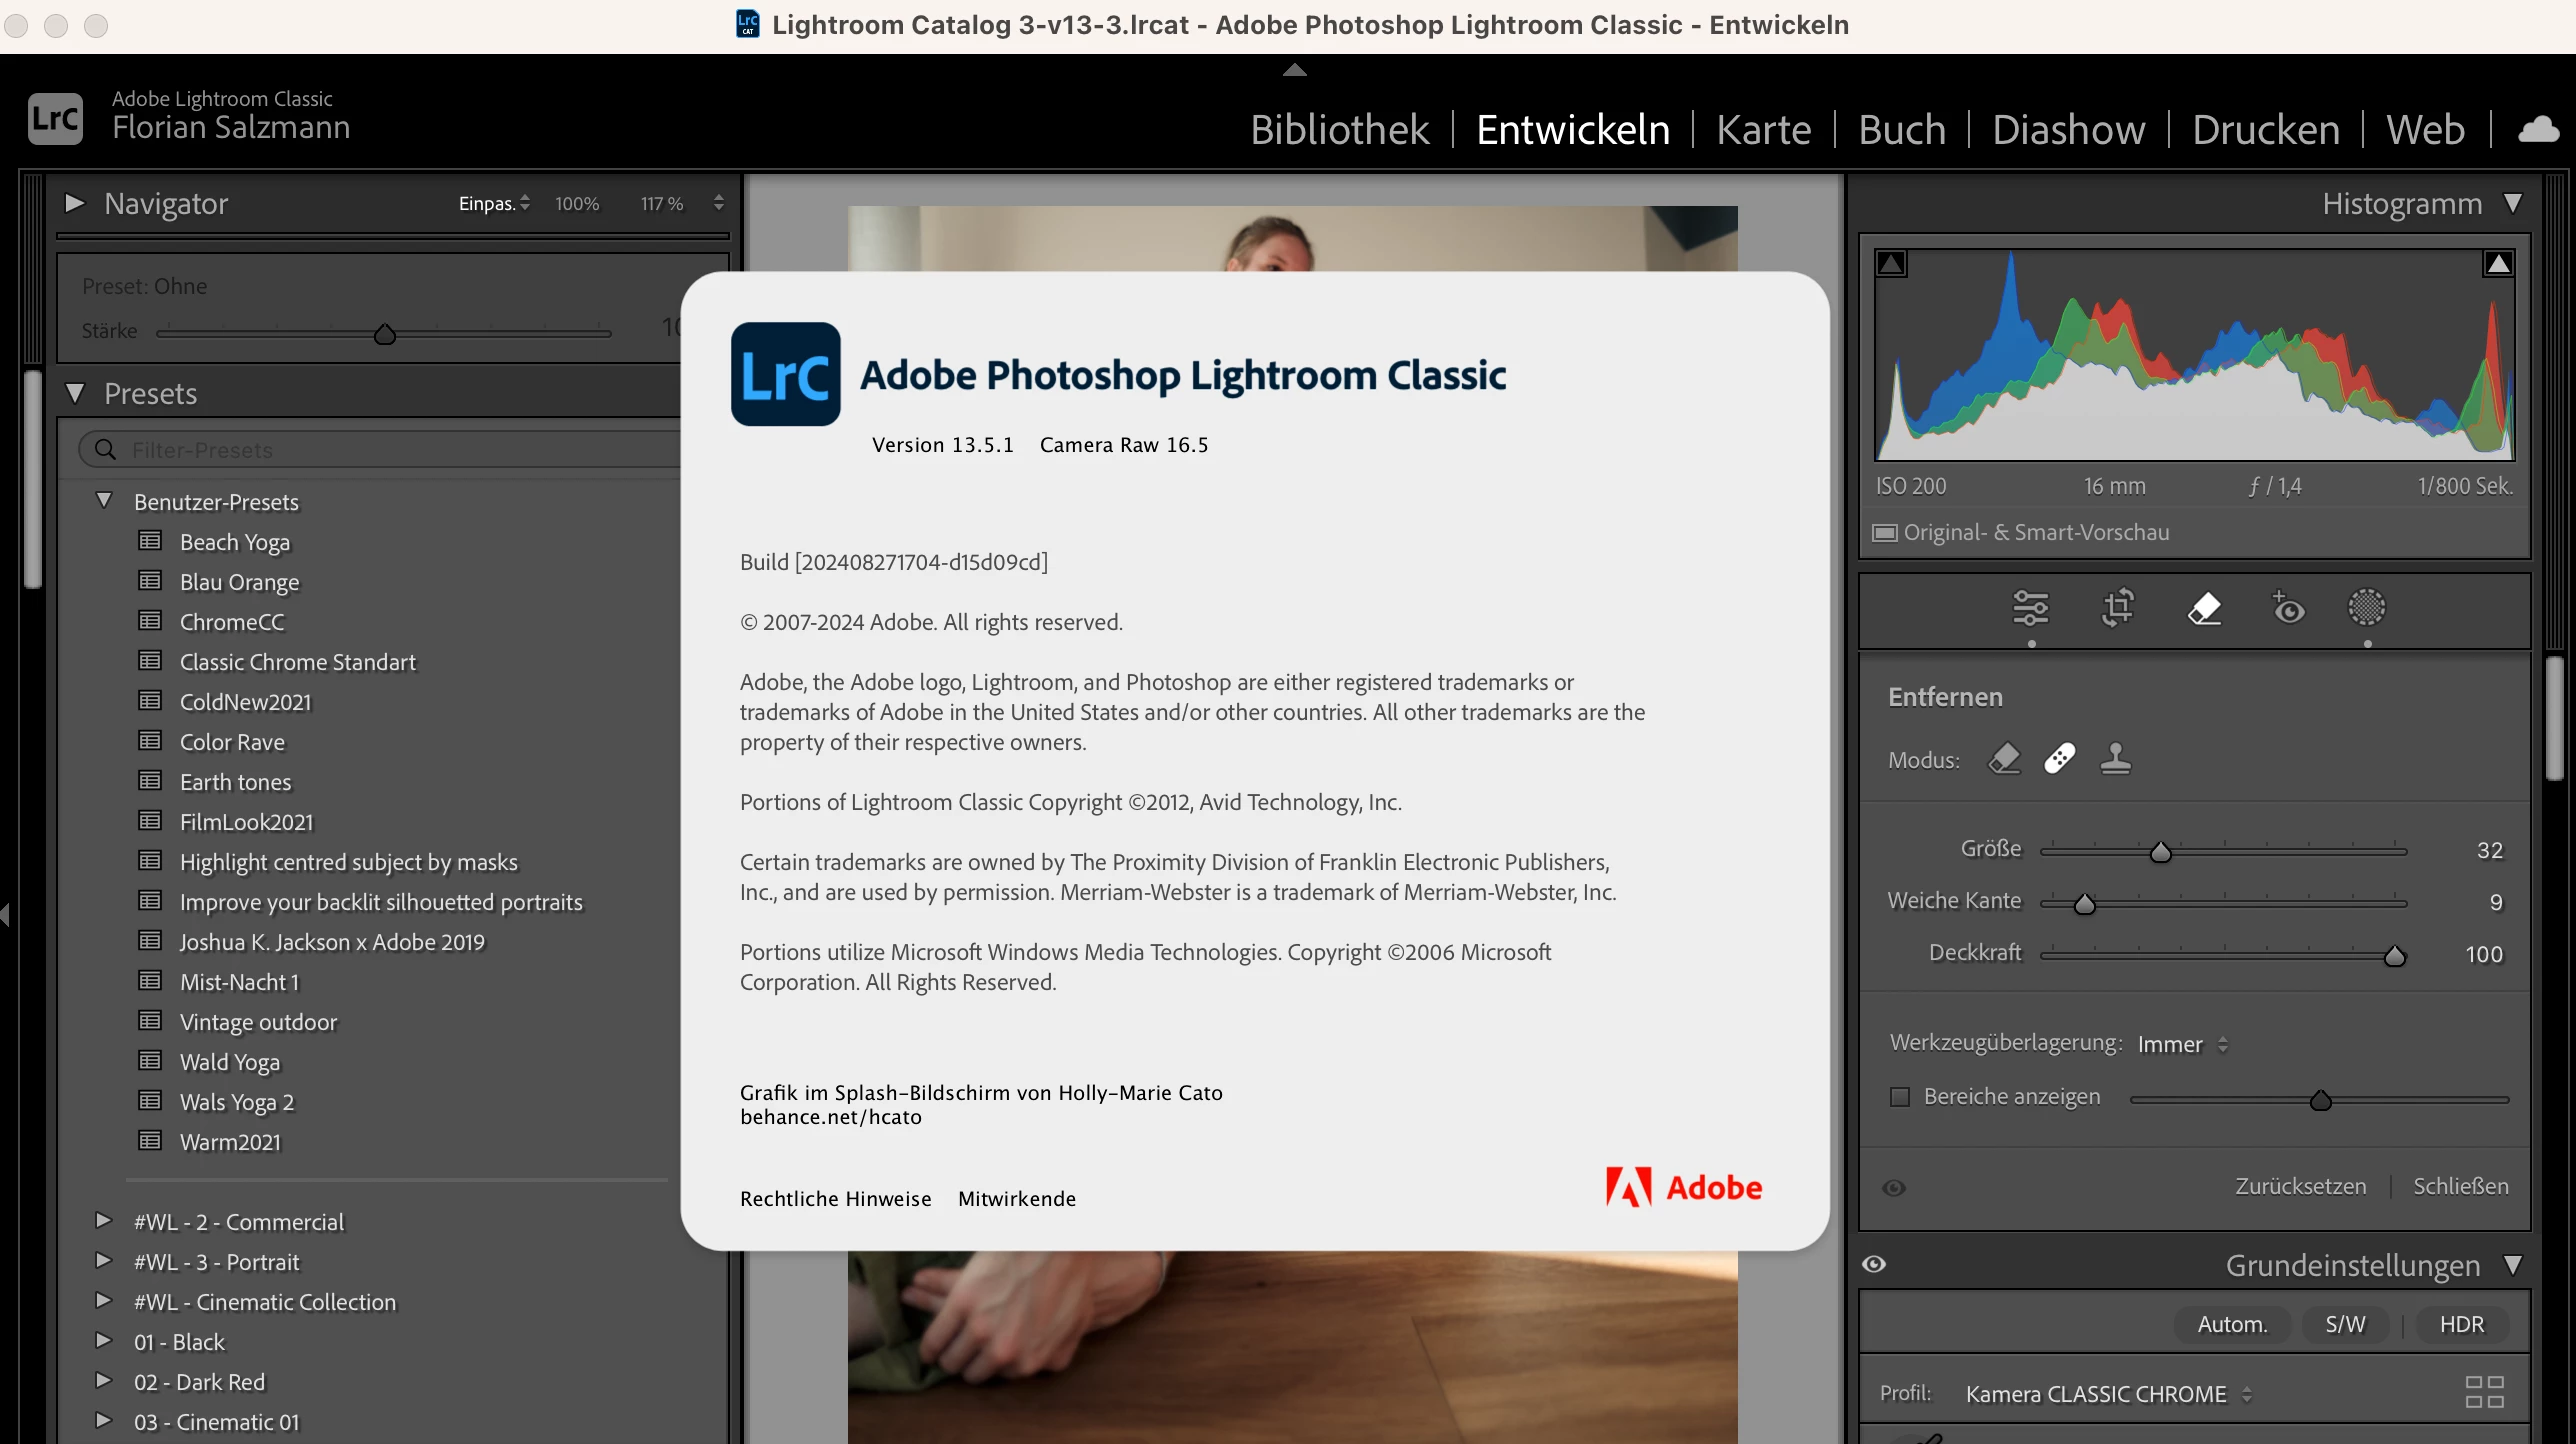Open the Drucken module
The image size is (2576, 1444).
point(2265,130)
